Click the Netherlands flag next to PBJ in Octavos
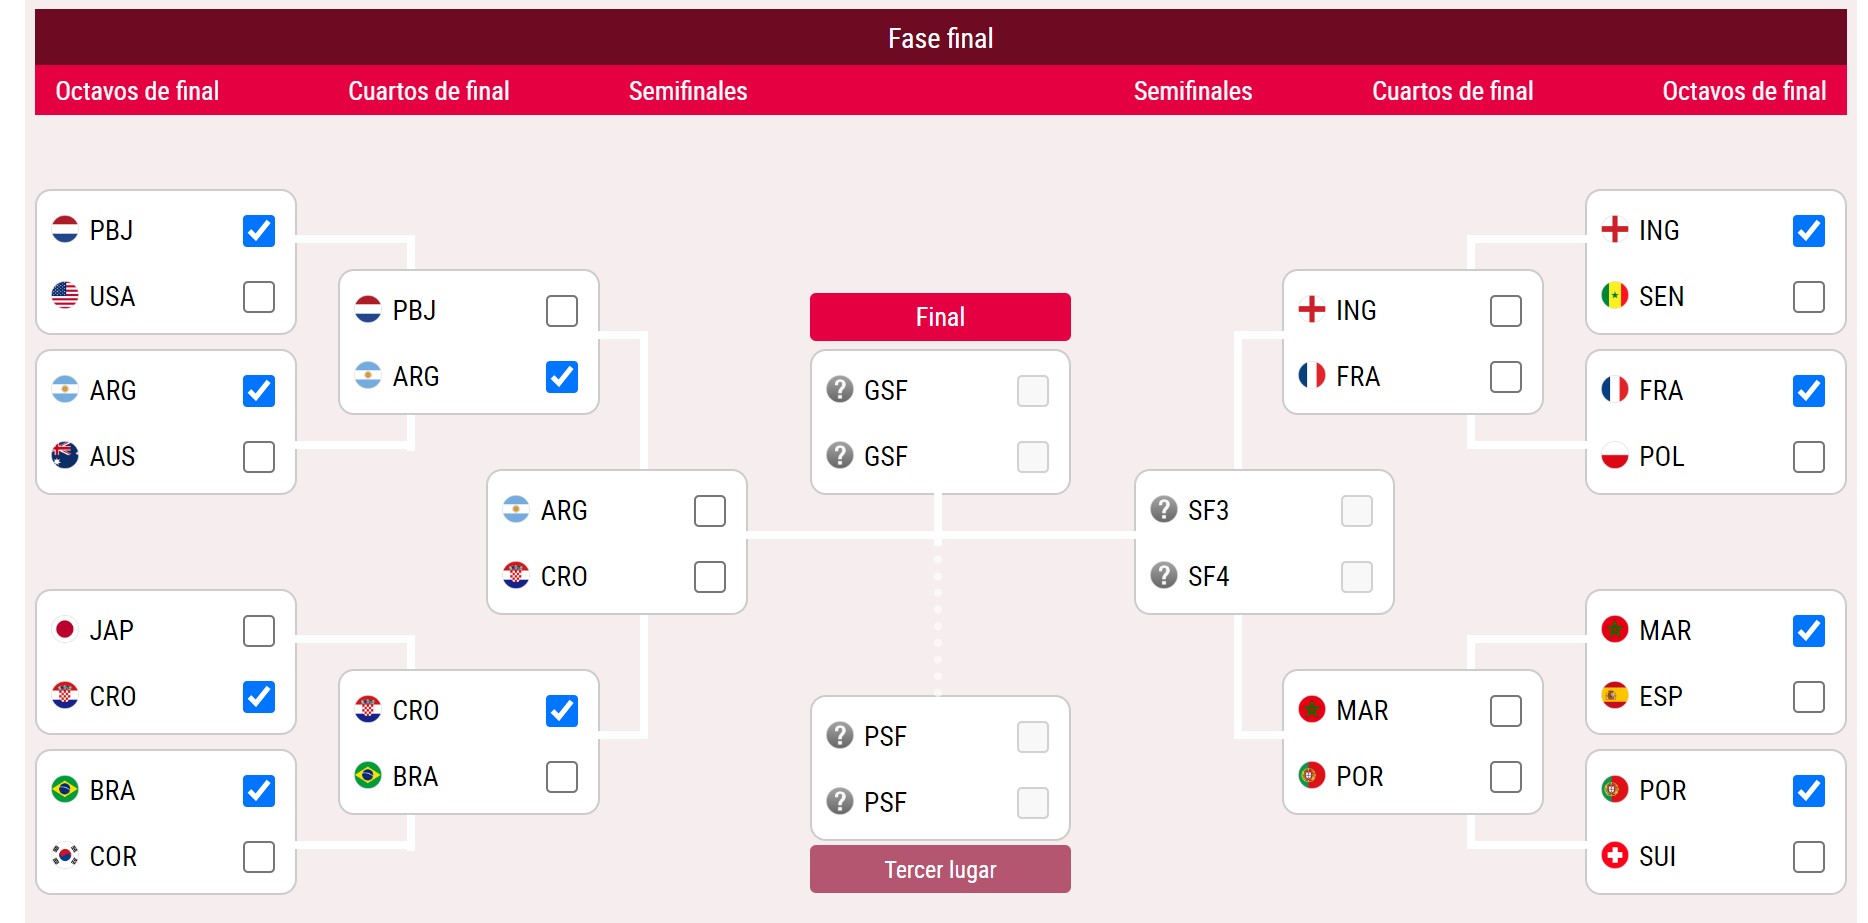The width and height of the screenshot is (1868, 923). [65, 229]
